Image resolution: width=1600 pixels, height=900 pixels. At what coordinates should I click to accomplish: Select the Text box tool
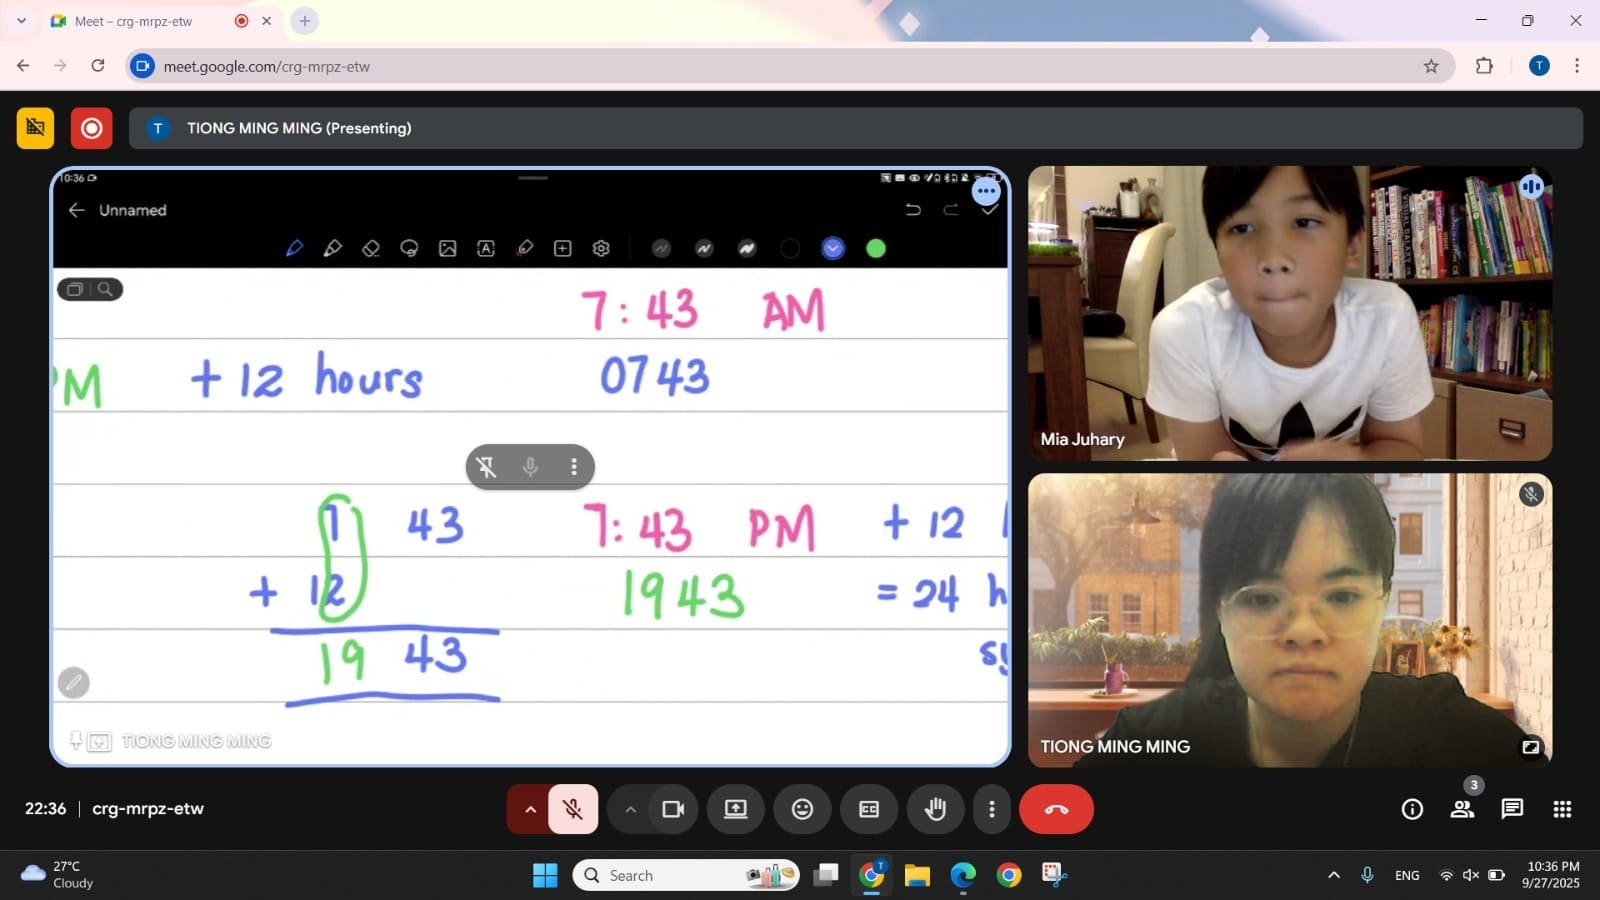[486, 248]
